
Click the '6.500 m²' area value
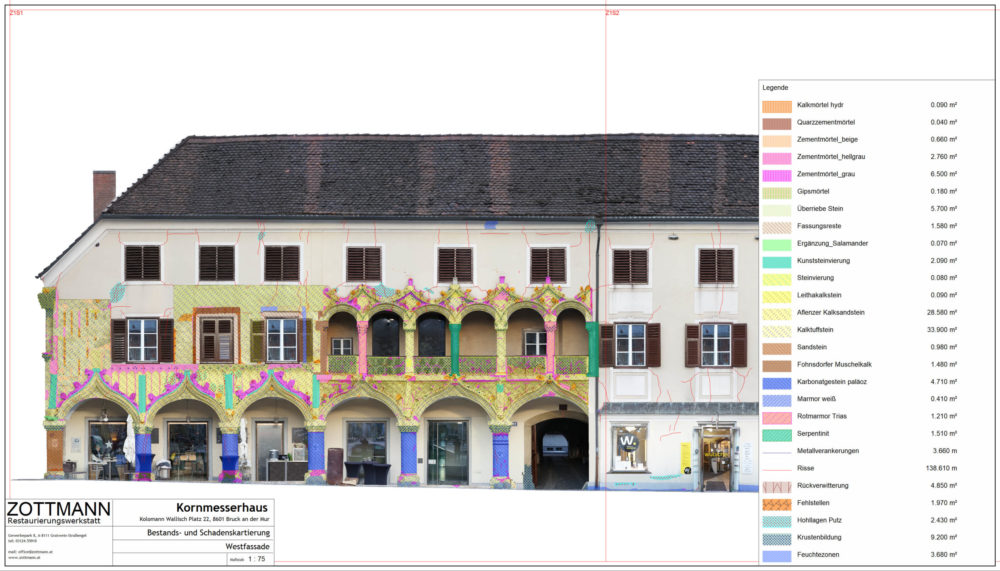[x=944, y=174]
